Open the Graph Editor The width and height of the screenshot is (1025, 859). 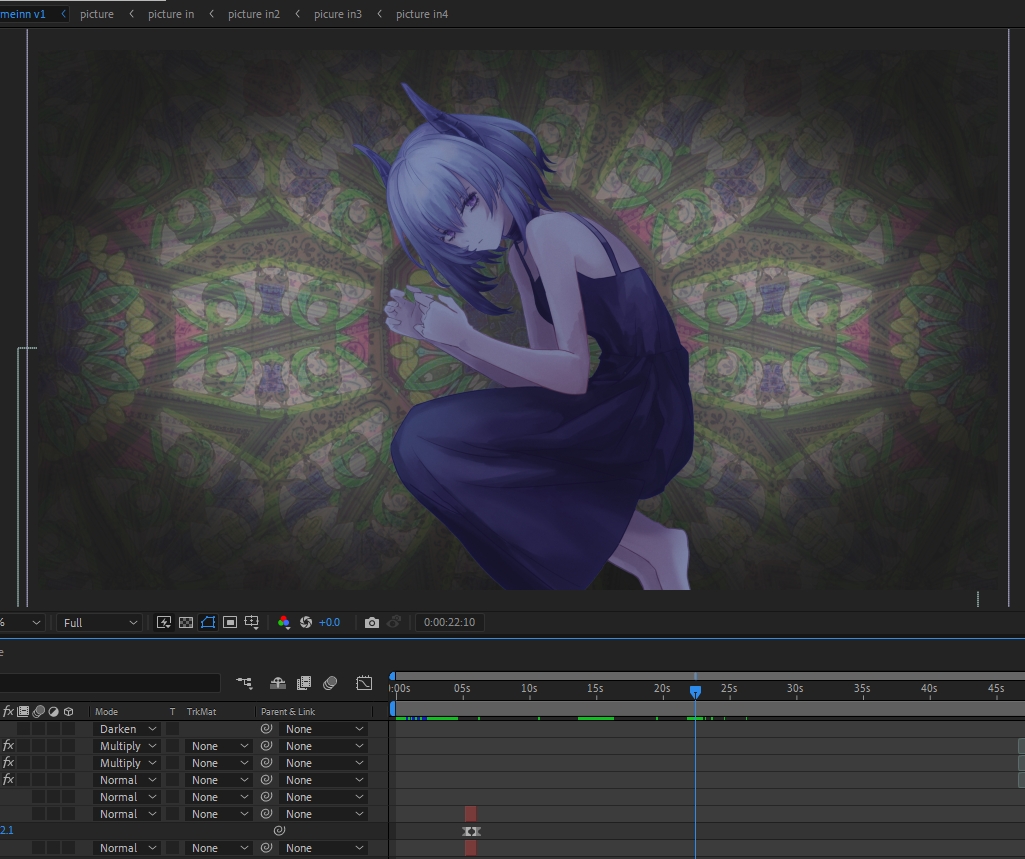tap(364, 683)
